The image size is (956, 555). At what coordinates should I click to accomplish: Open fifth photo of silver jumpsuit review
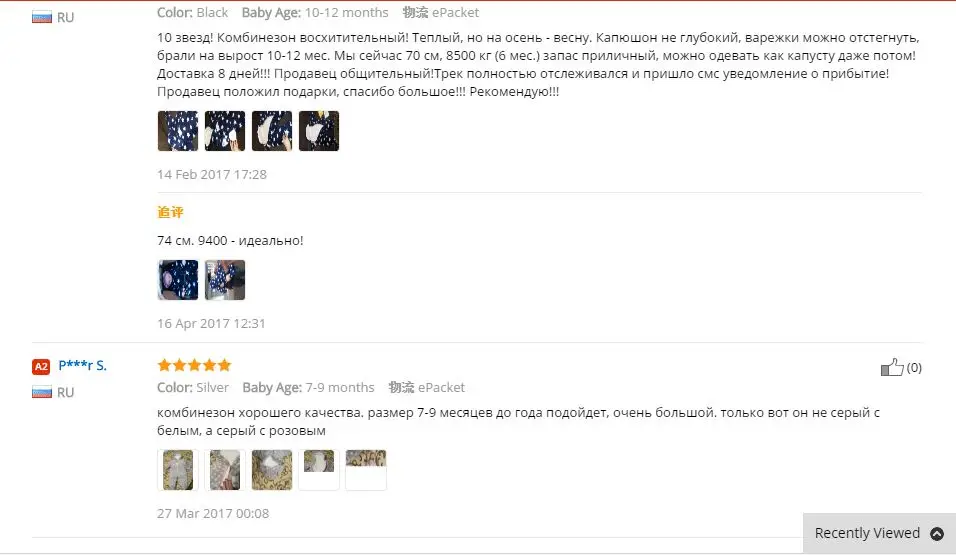point(366,470)
